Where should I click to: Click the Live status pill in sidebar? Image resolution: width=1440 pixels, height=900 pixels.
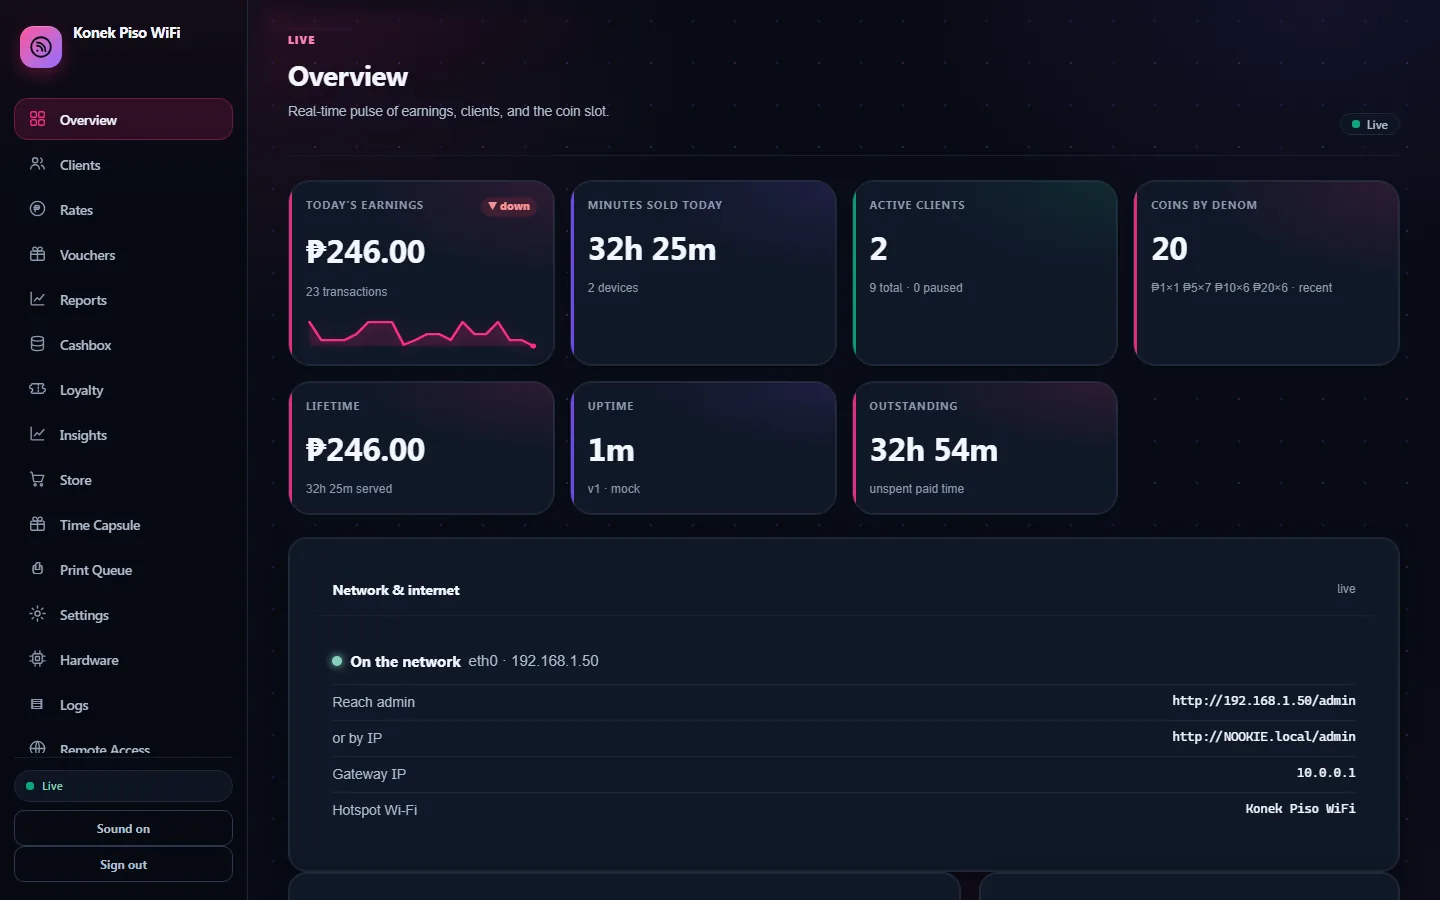(123, 786)
